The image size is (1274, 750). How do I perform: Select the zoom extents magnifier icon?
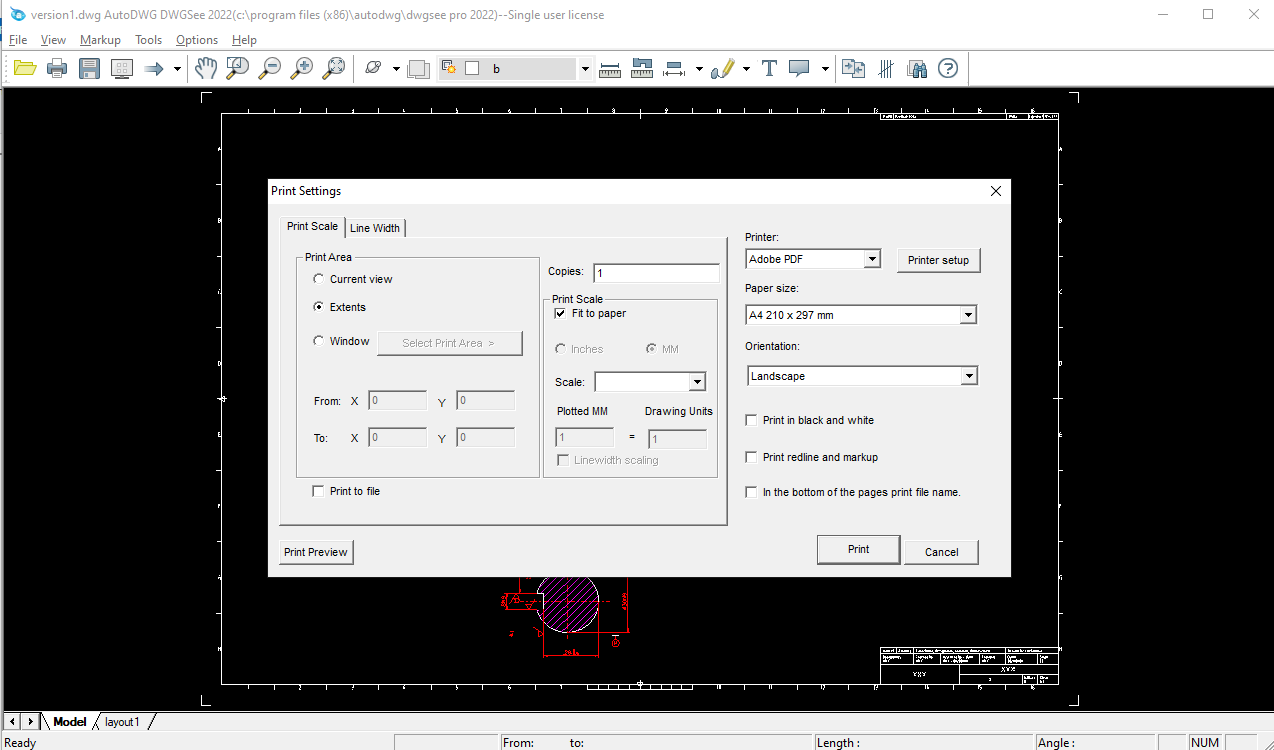pos(334,68)
